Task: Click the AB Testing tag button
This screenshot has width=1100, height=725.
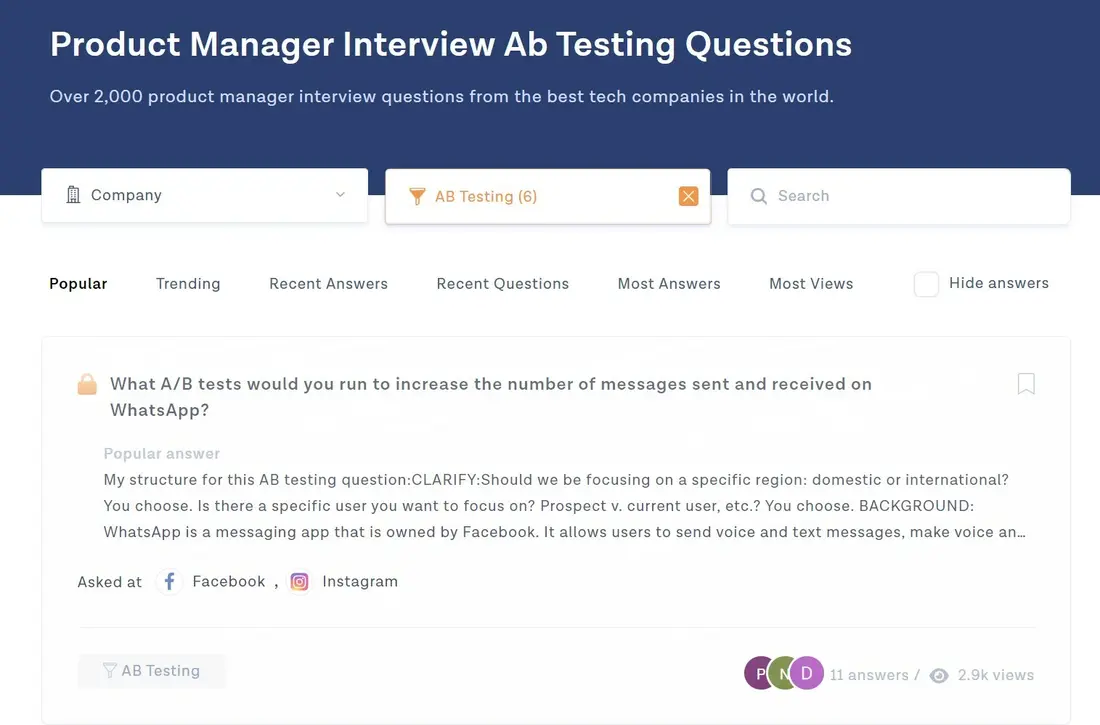Action: [152, 671]
